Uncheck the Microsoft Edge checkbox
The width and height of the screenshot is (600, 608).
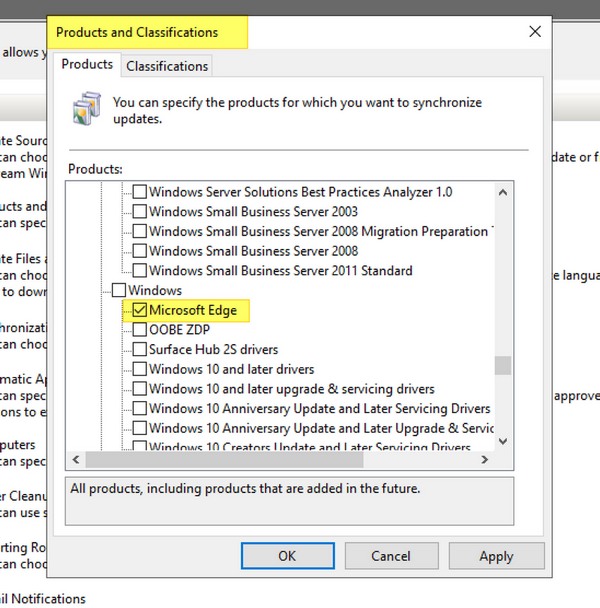(x=140, y=310)
